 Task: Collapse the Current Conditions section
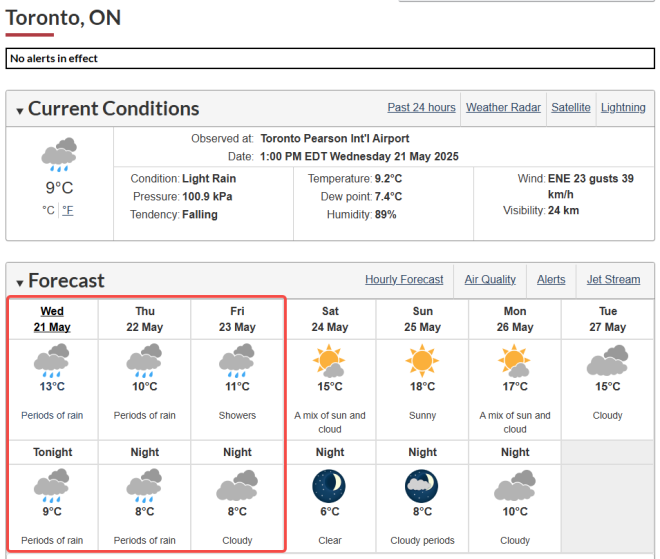point(19,111)
